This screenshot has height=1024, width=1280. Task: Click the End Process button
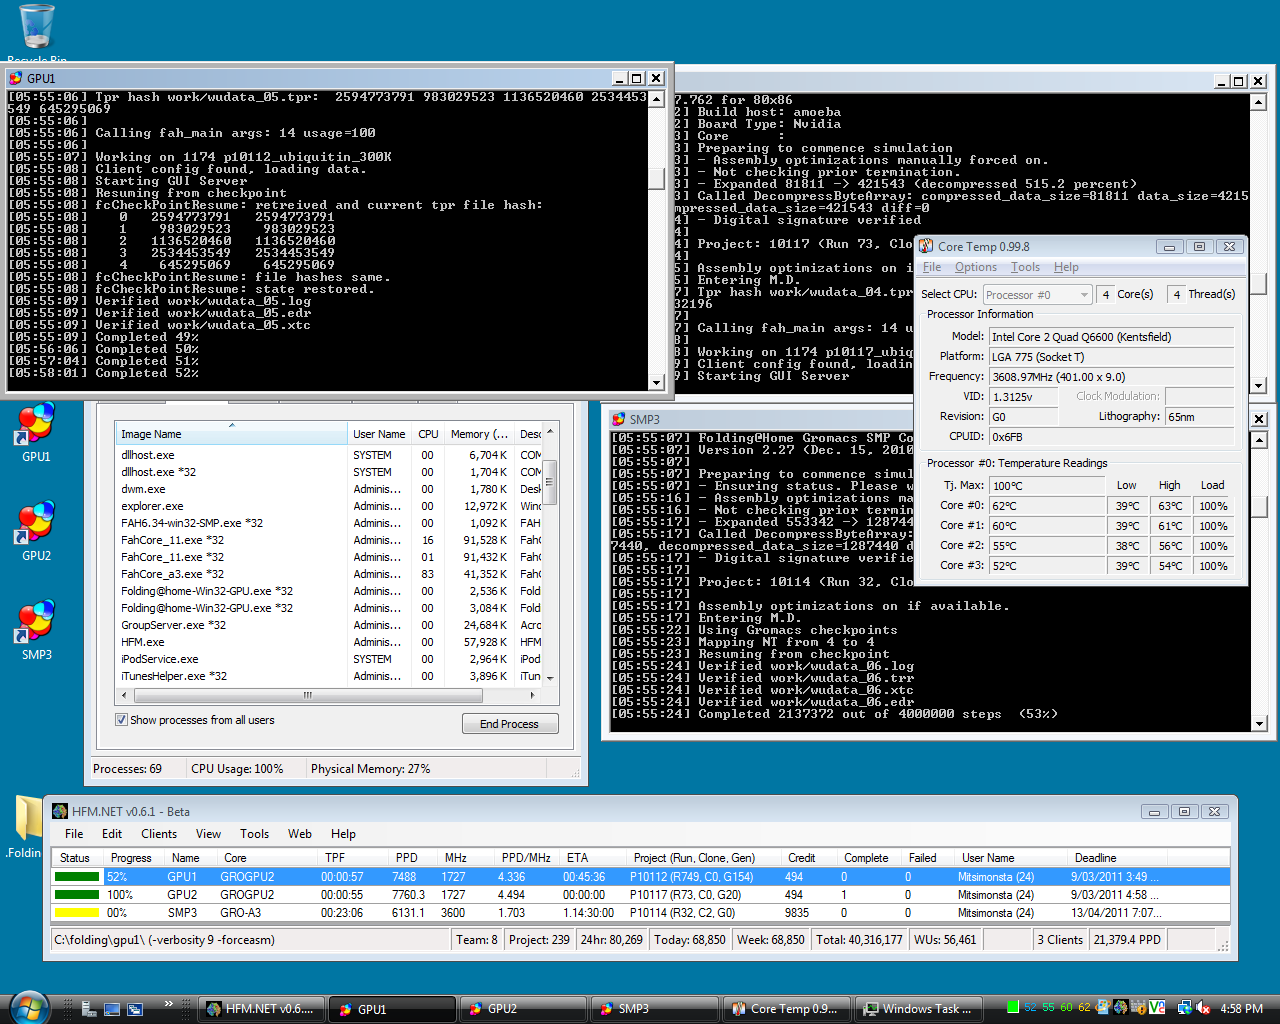point(510,724)
